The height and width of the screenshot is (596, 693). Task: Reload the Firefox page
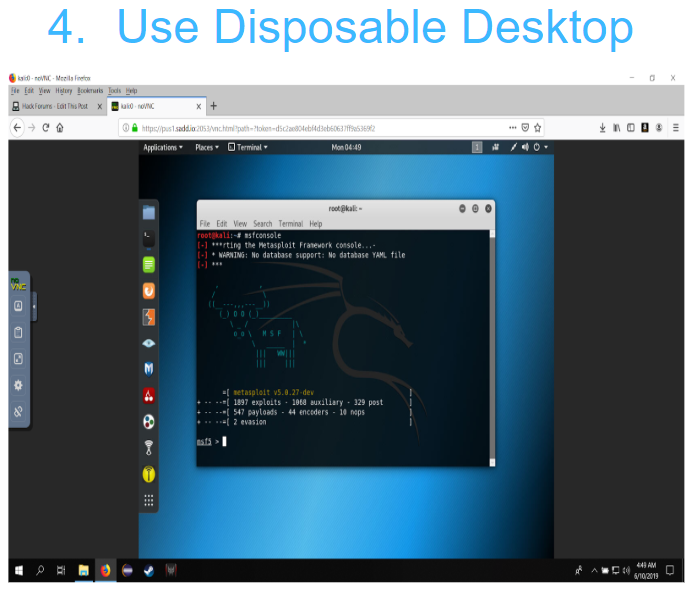pyautogui.click(x=46, y=128)
